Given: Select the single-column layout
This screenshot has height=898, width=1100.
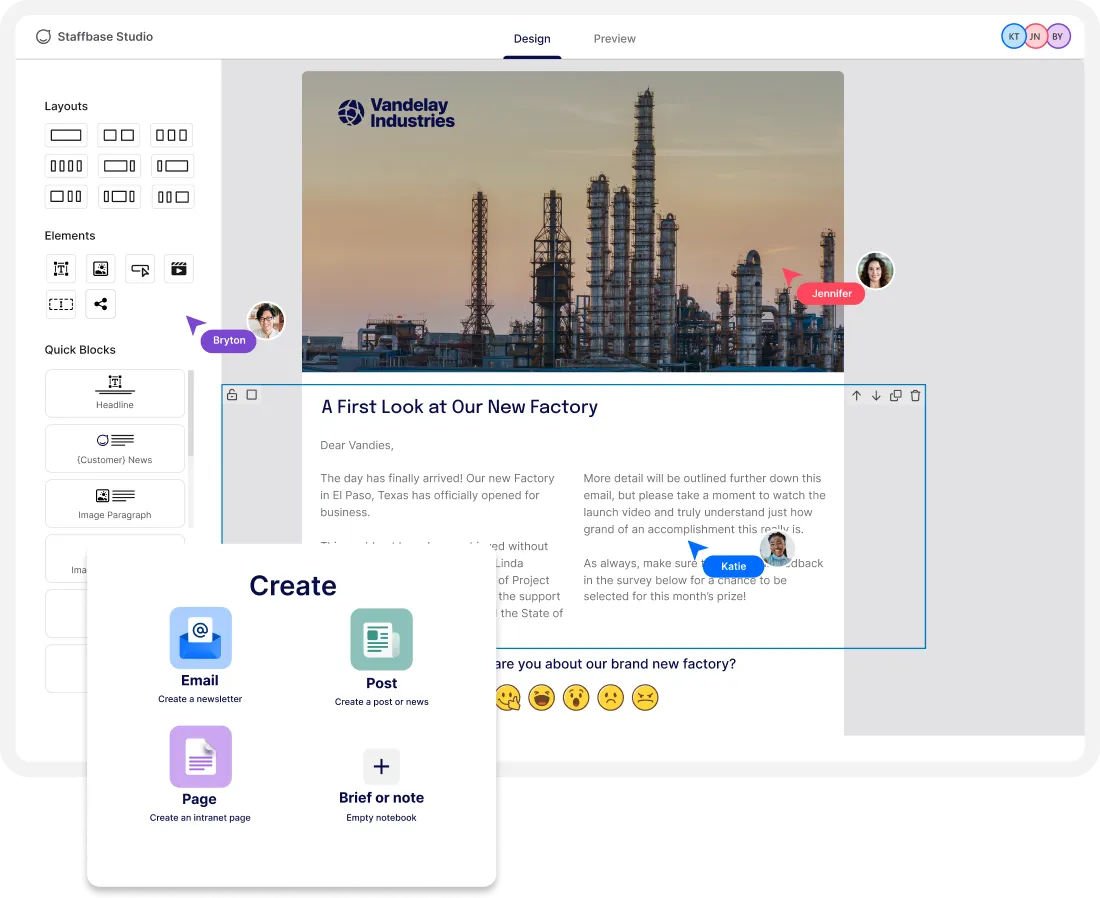Looking at the screenshot, I should (66, 134).
